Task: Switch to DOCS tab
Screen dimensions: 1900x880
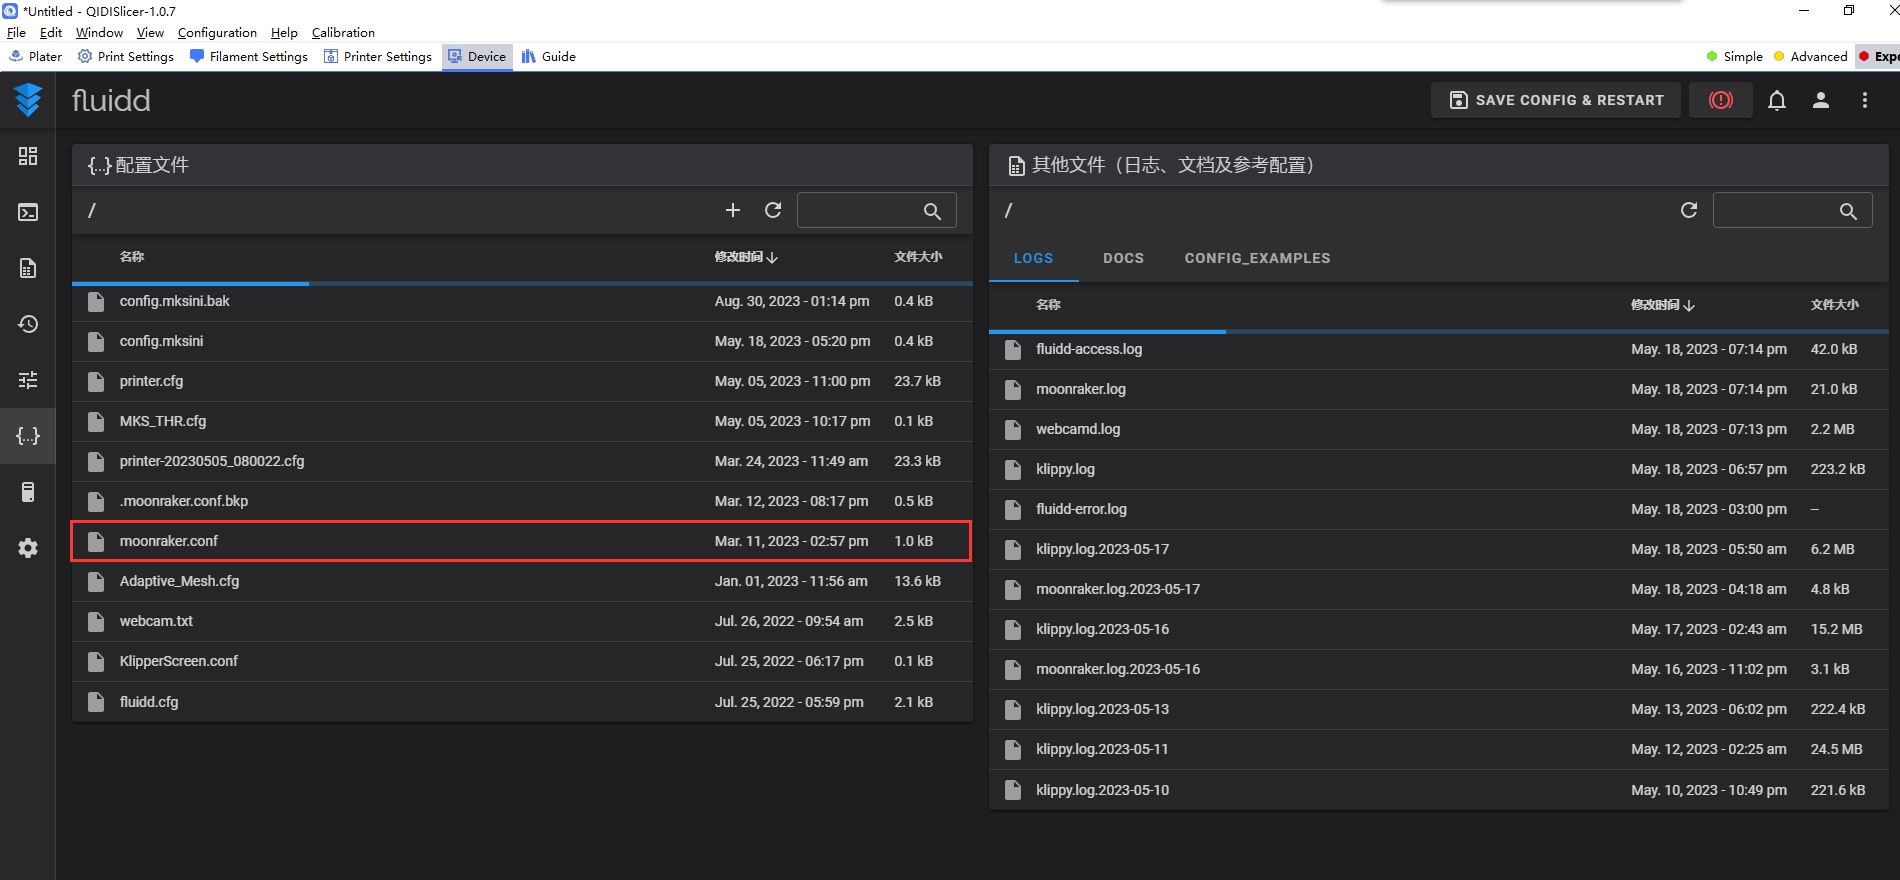Action: click(1123, 258)
